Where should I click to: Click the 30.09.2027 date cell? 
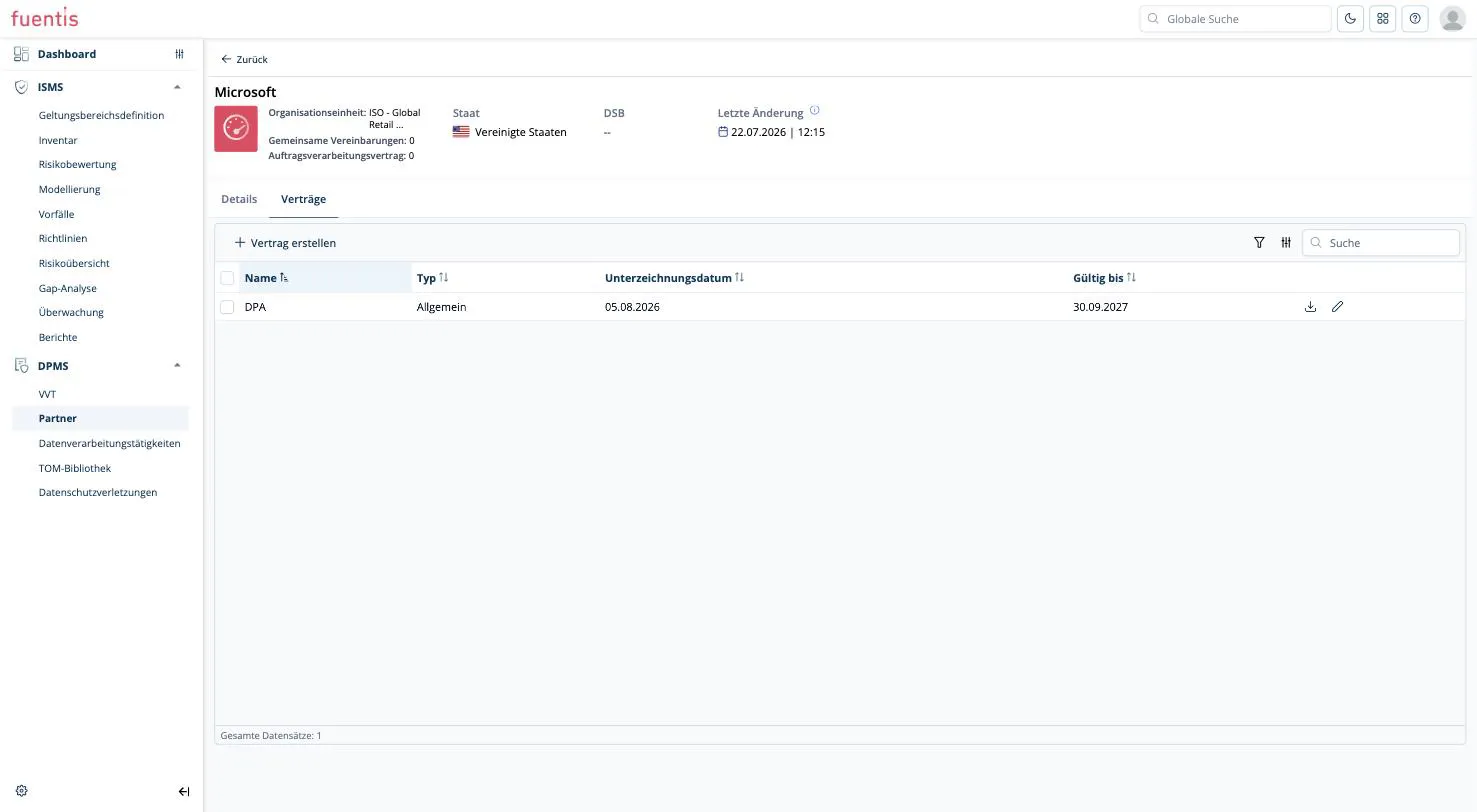pos(1100,307)
